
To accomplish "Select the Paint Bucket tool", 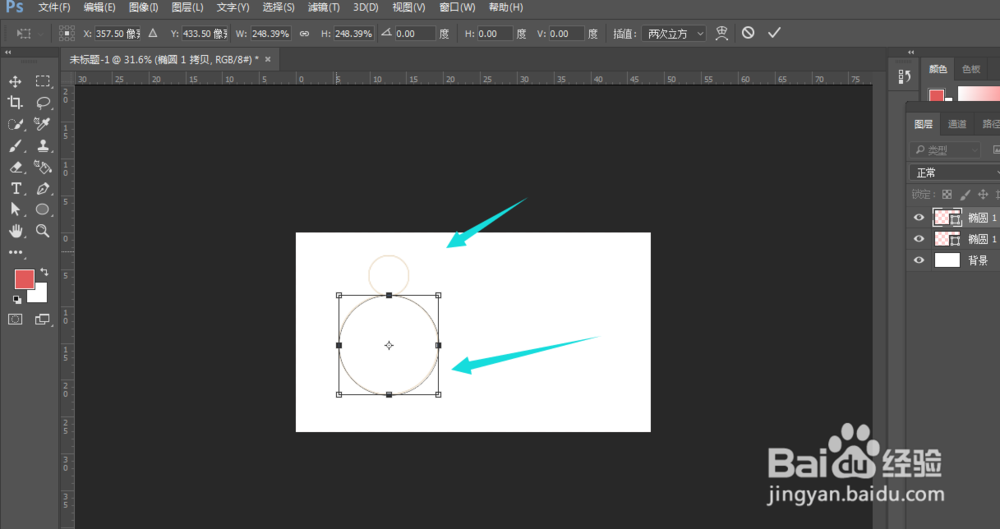I will (x=43, y=167).
